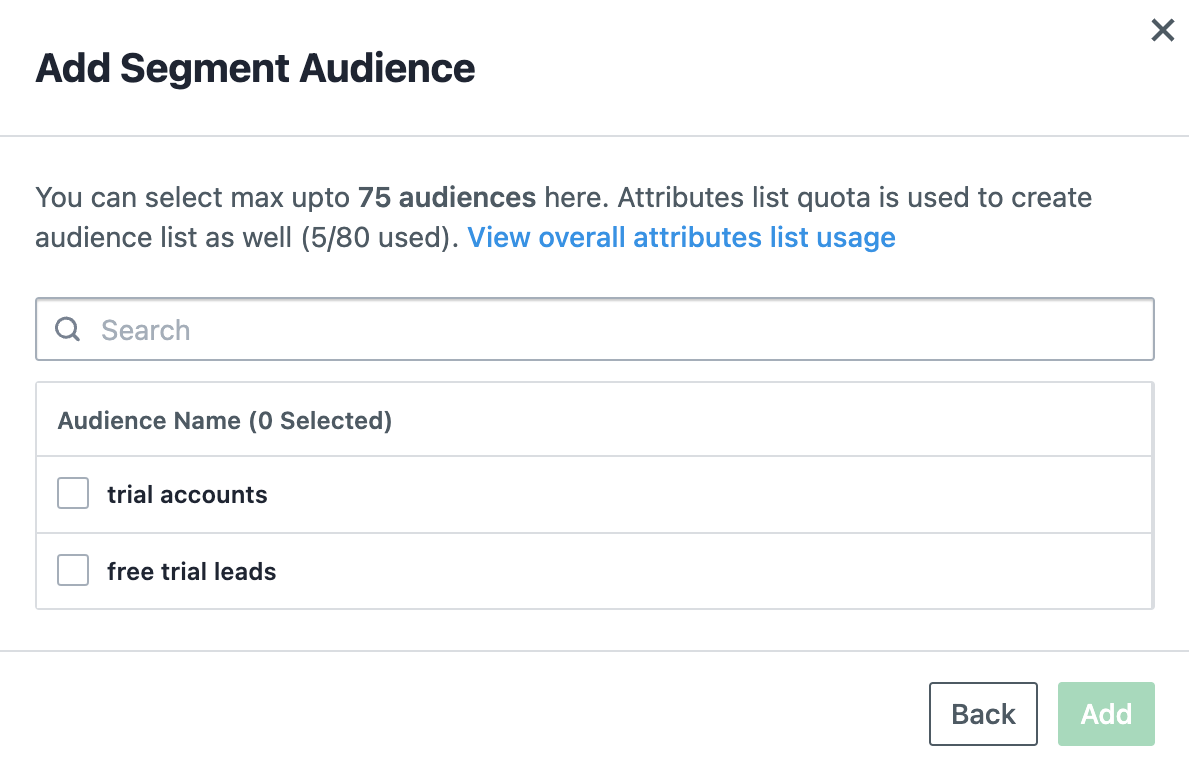The width and height of the screenshot is (1189, 770).
Task: Click the bold 75 audiences text
Action: [x=447, y=197]
